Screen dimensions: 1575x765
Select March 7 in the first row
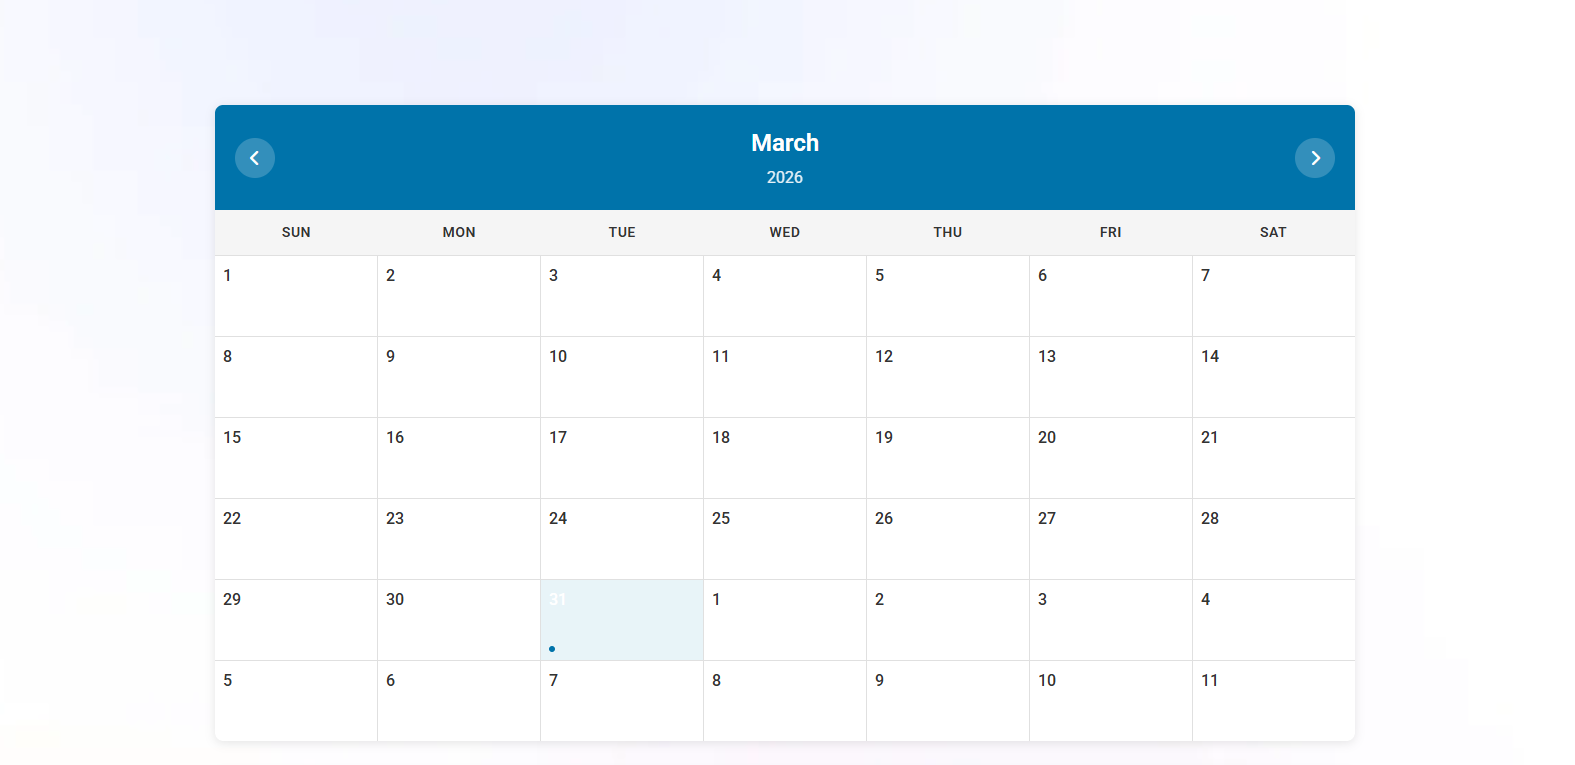click(1274, 296)
